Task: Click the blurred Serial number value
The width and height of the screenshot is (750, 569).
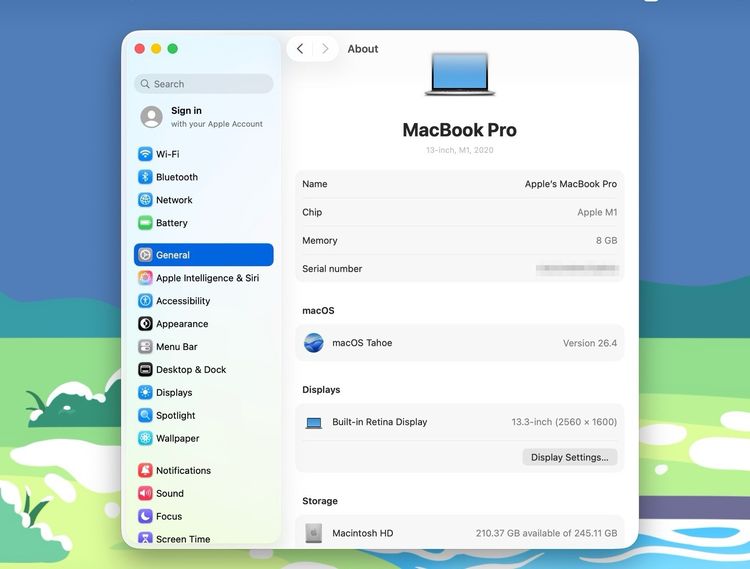Action: [577, 269]
